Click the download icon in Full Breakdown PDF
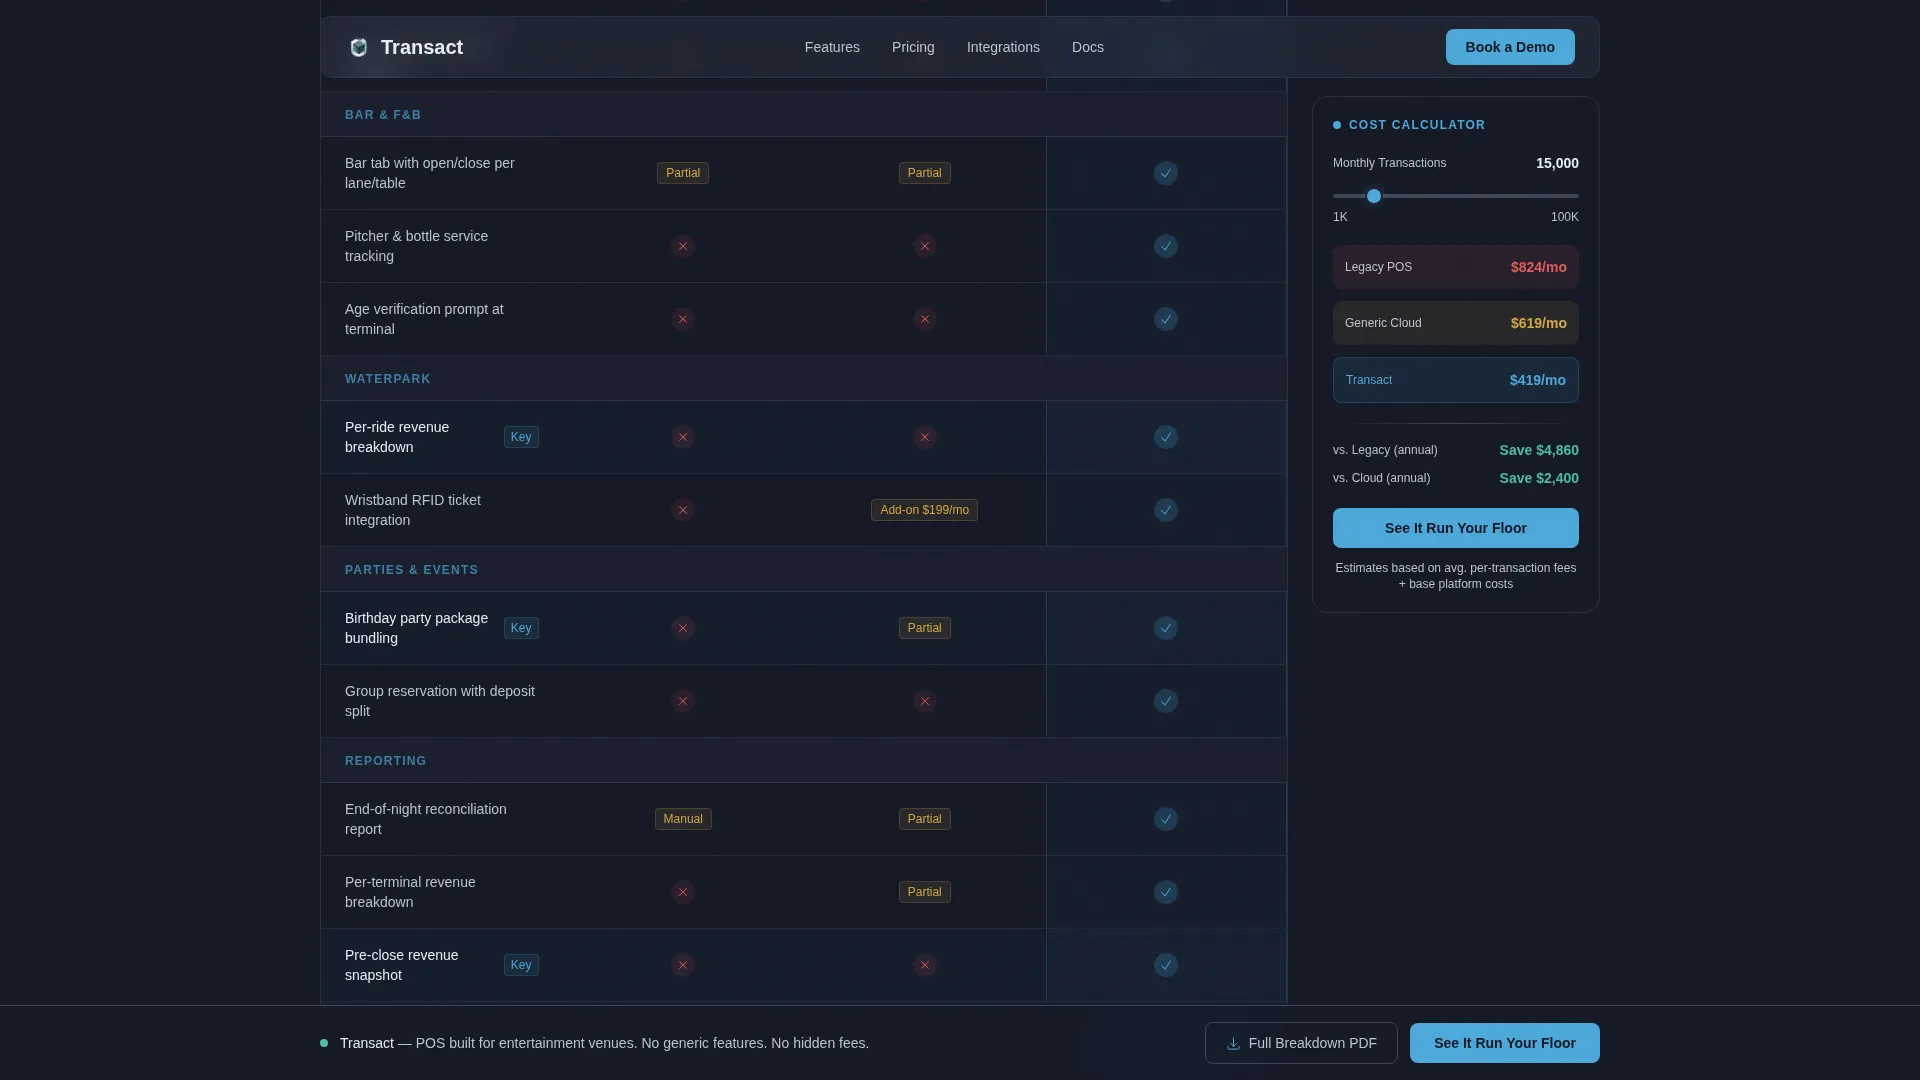Viewport: 1920px width, 1080px height. [x=1233, y=1043]
